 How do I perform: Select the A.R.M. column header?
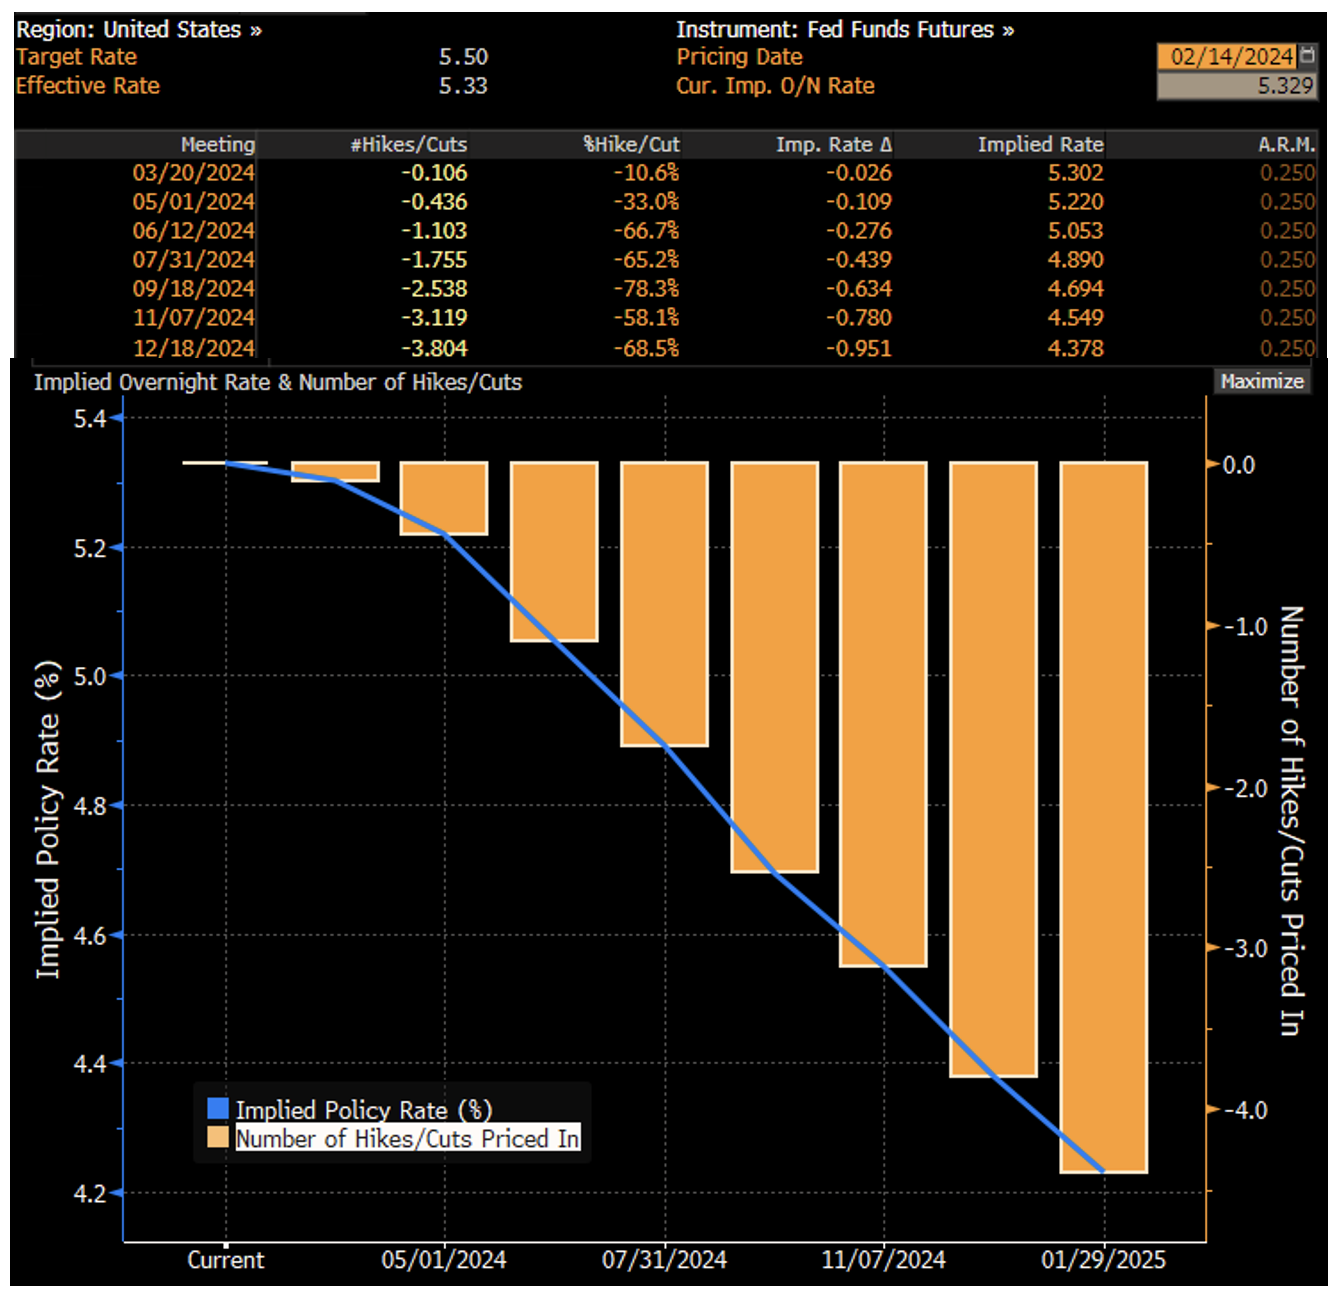(1286, 144)
